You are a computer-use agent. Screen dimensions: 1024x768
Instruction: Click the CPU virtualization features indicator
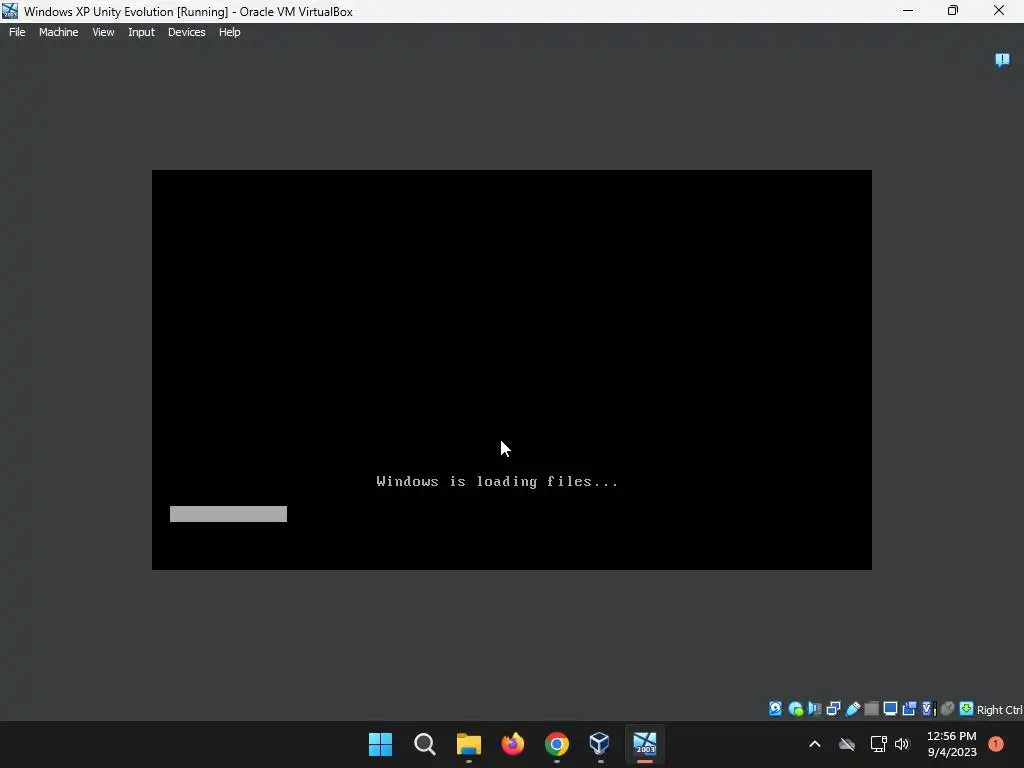pyautogui.click(x=929, y=709)
